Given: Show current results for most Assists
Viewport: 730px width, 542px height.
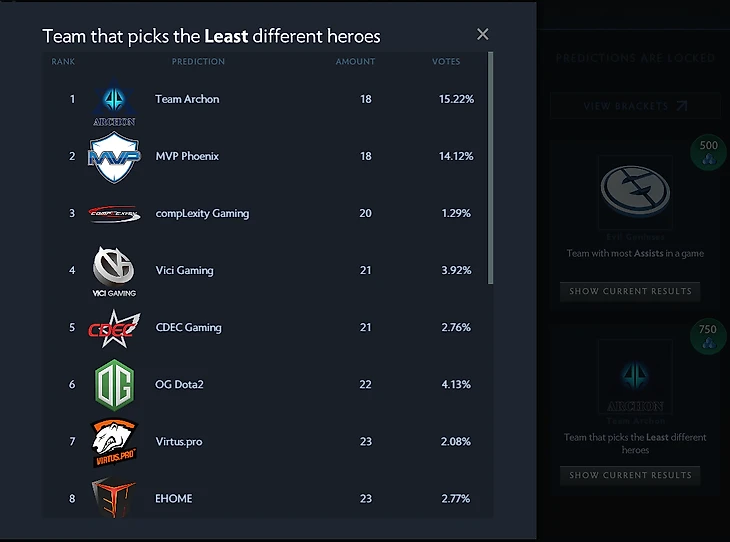Looking at the screenshot, I should pyautogui.click(x=630, y=291).
